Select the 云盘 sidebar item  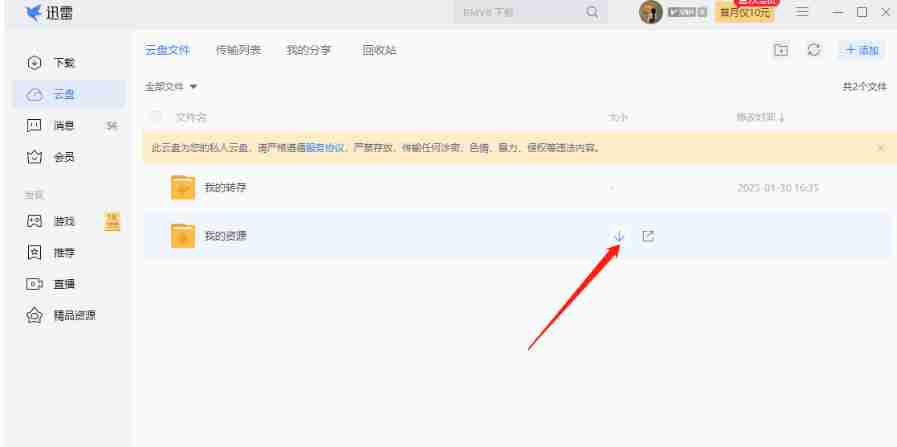tap(69, 94)
